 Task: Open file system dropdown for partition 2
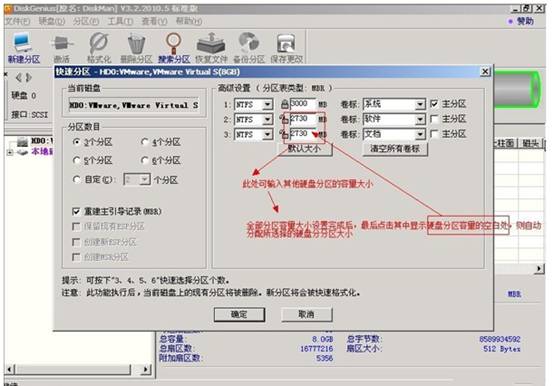268,119
